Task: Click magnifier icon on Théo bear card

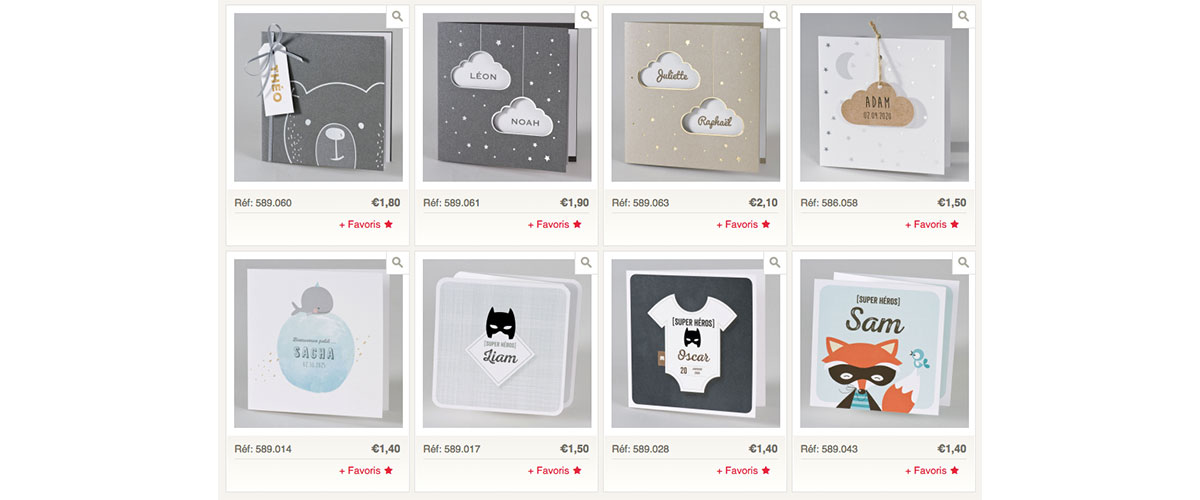Action: pyautogui.click(x=397, y=16)
